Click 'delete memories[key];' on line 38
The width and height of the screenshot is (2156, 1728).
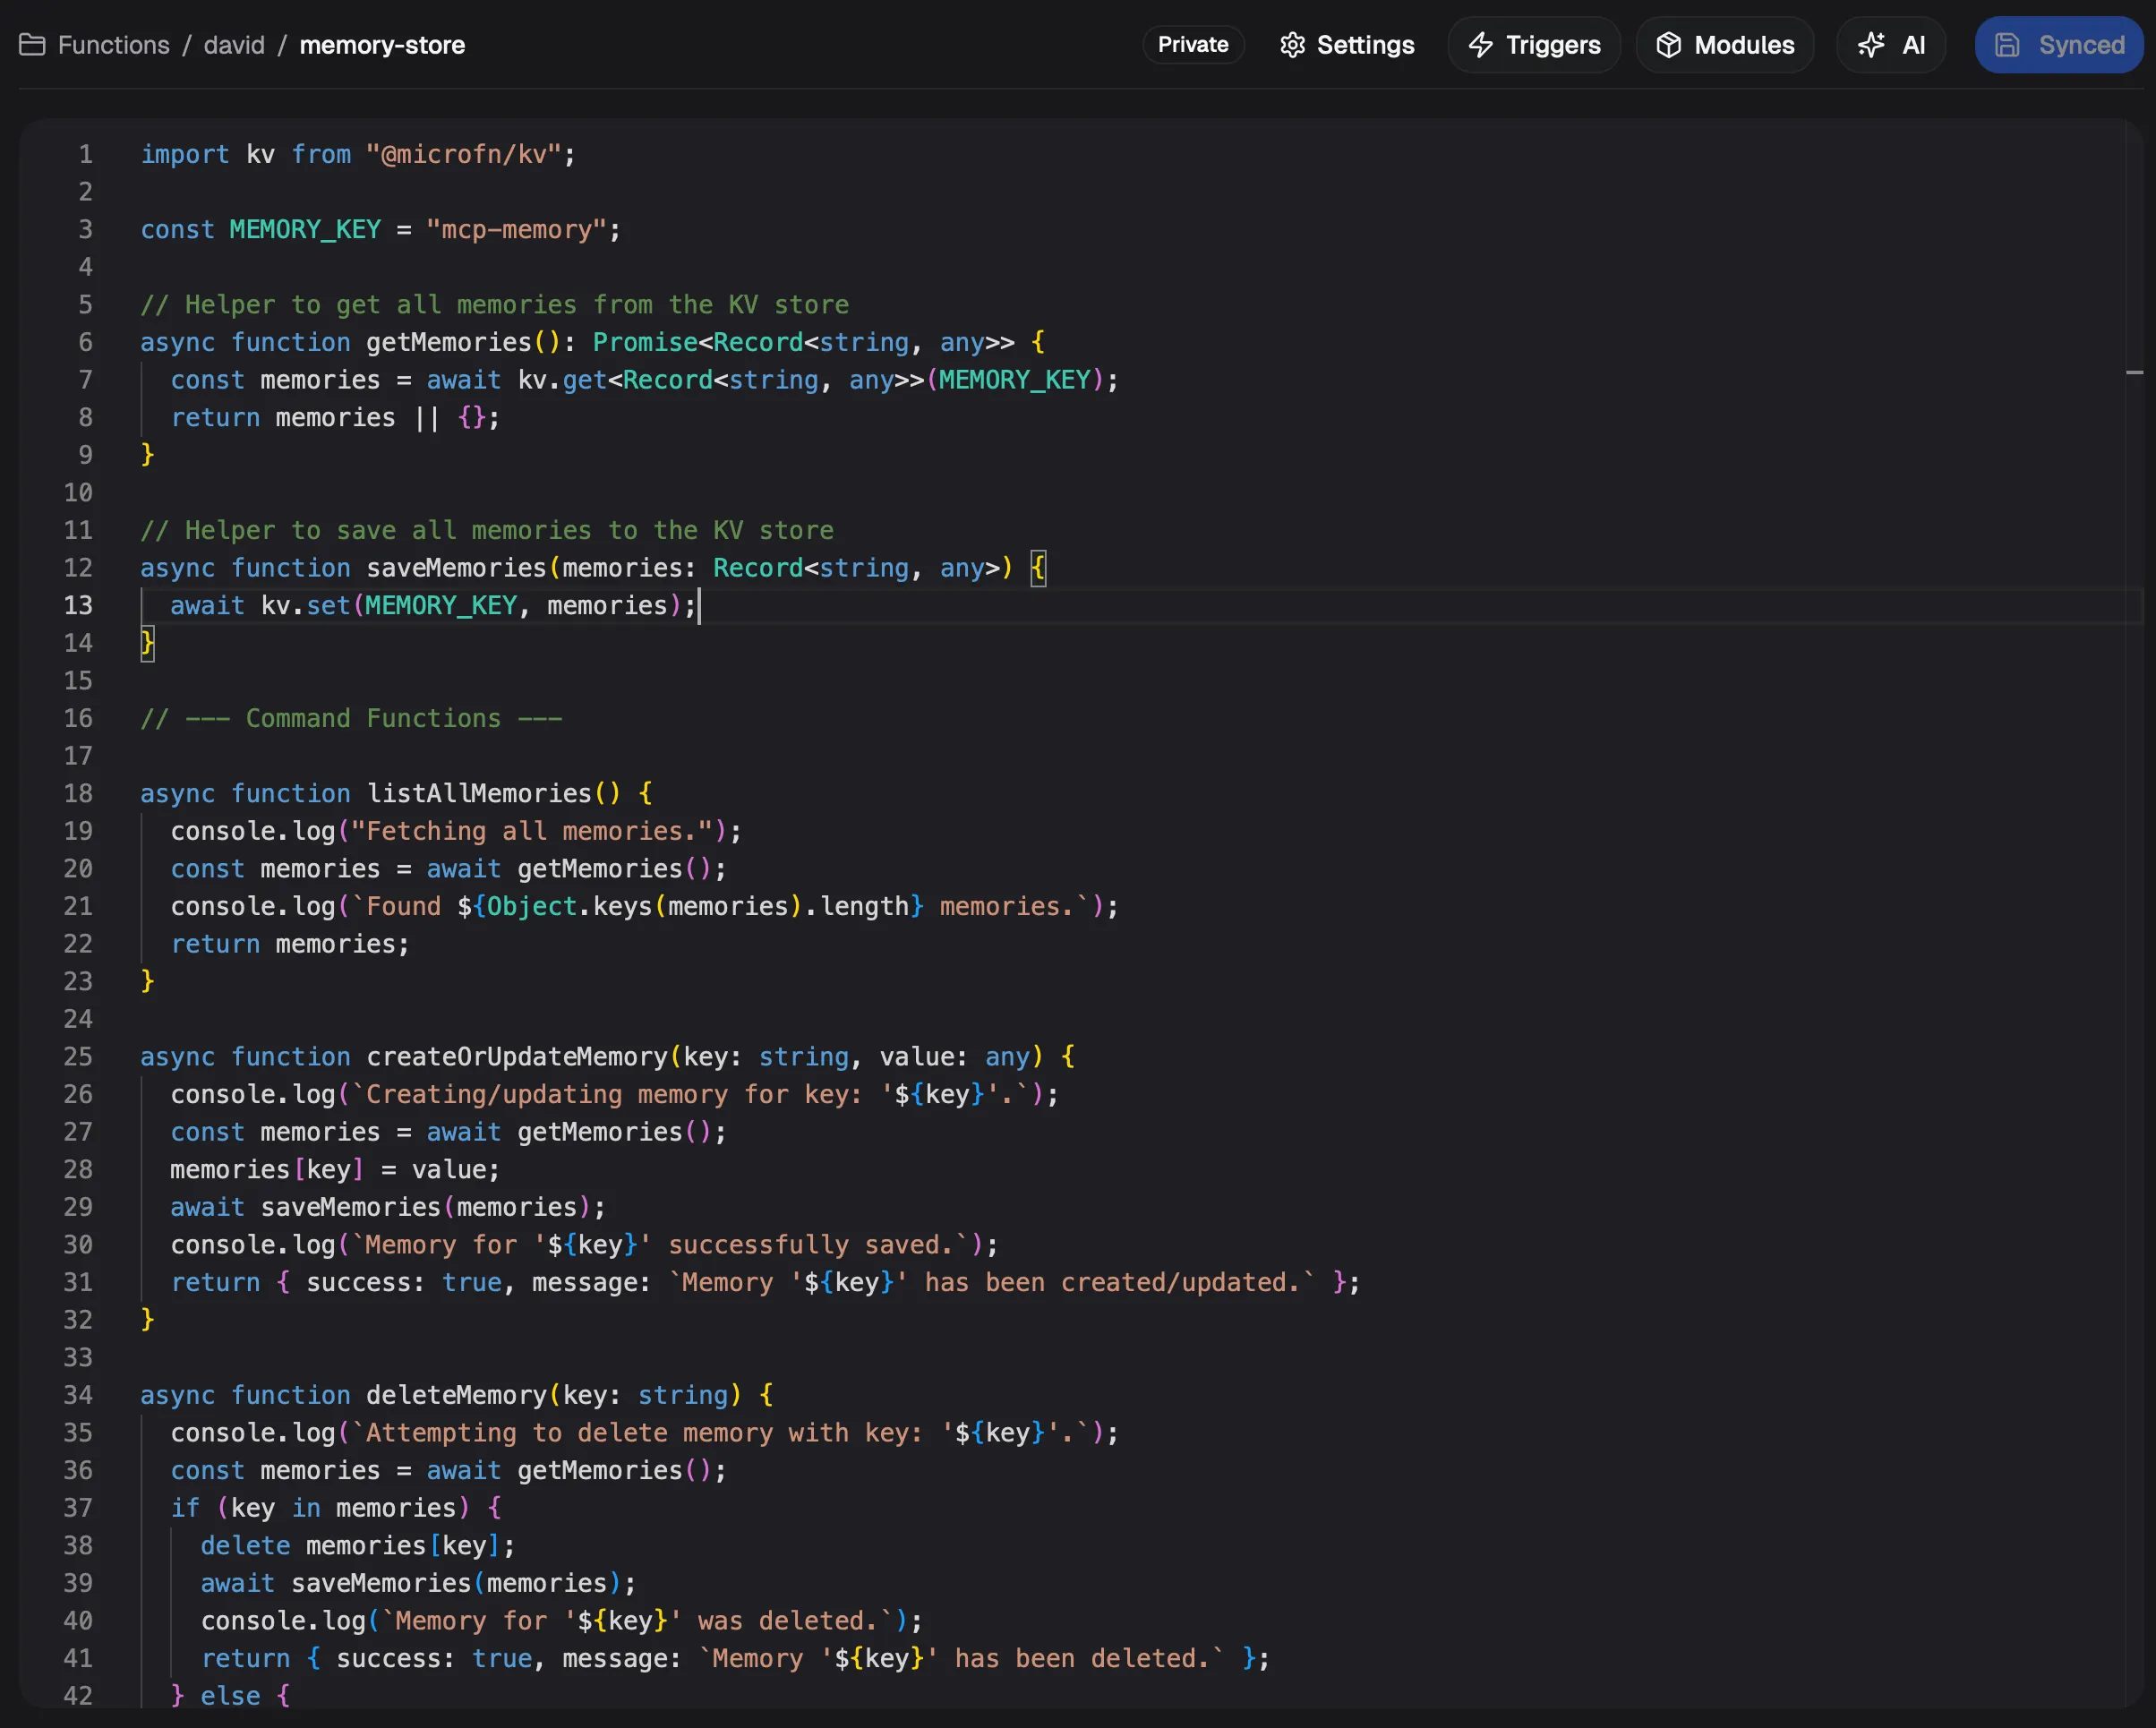tap(358, 1545)
